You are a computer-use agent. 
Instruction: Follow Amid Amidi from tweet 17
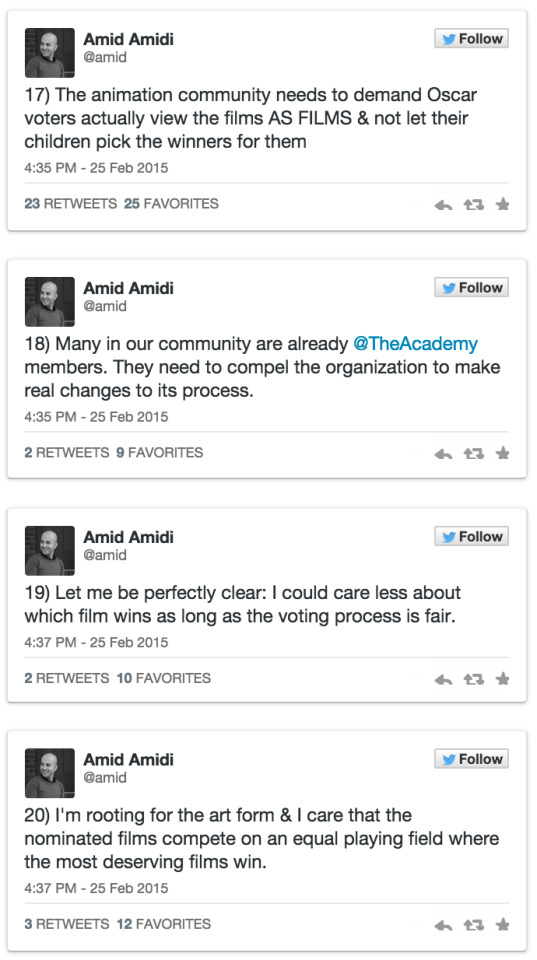pos(471,39)
